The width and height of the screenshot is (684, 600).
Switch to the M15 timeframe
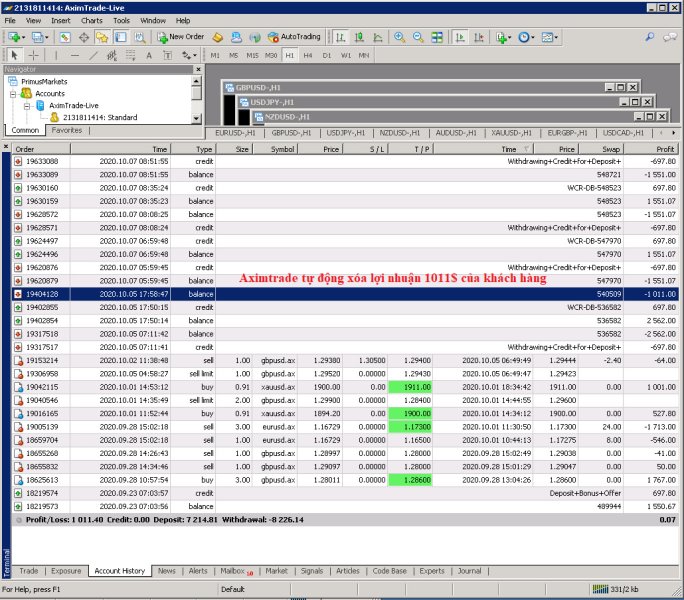pyautogui.click(x=252, y=55)
